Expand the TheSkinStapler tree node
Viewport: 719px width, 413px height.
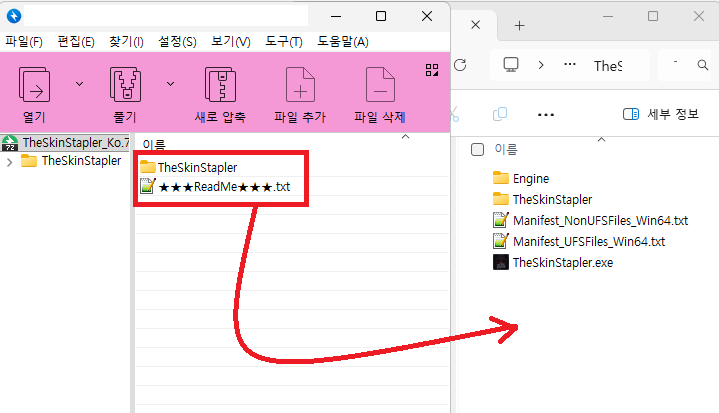pyautogui.click(x=9, y=162)
